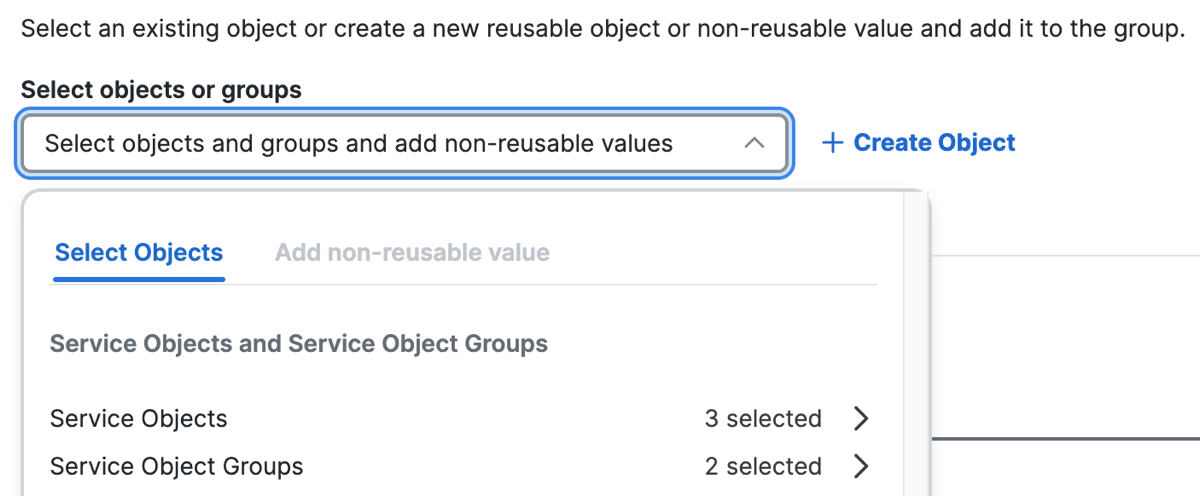The image size is (1200, 496).
Task: Switch to the Select Objects tab
Action: click(x=139, y=253)
